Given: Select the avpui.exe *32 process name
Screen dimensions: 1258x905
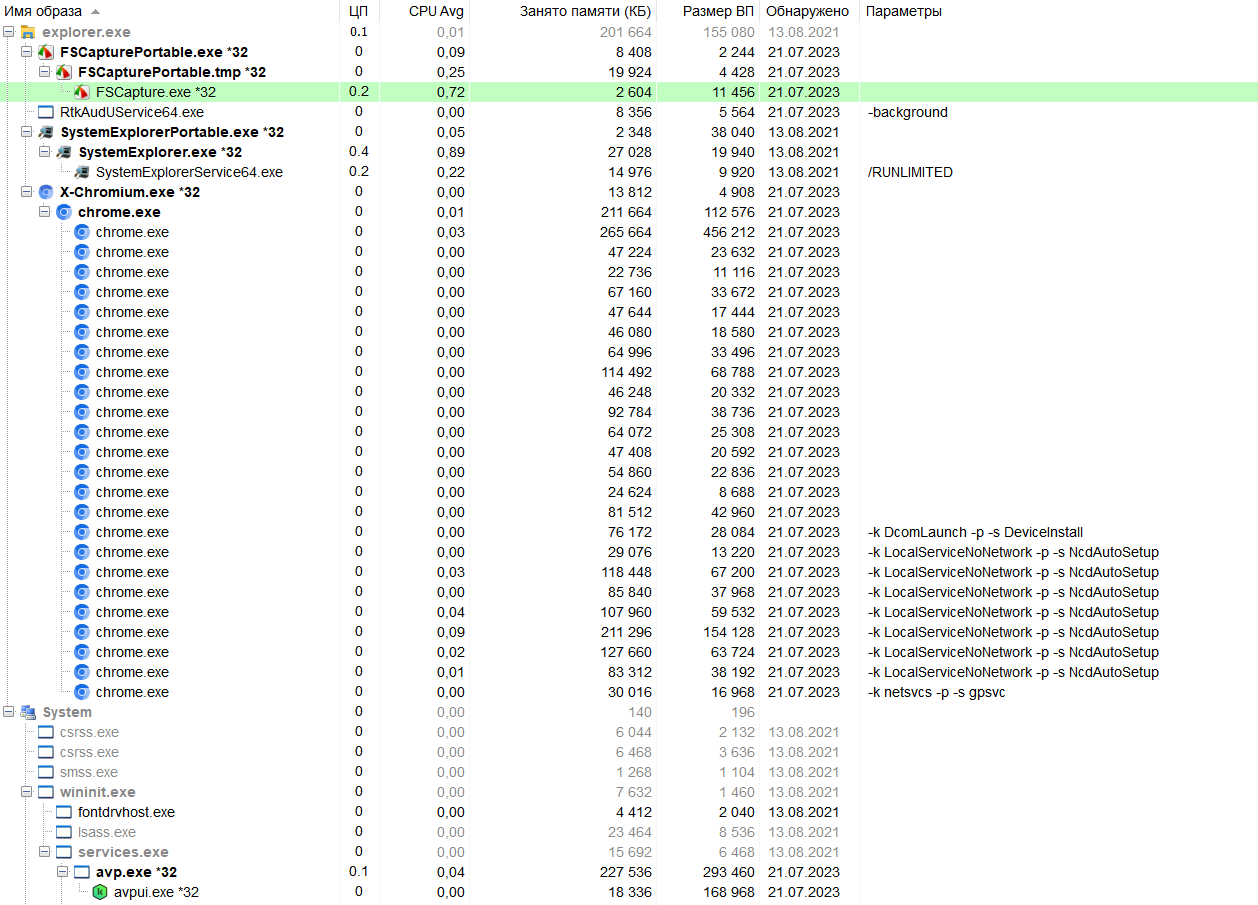Looking at the screenshot, I should [x=156, y=892].
